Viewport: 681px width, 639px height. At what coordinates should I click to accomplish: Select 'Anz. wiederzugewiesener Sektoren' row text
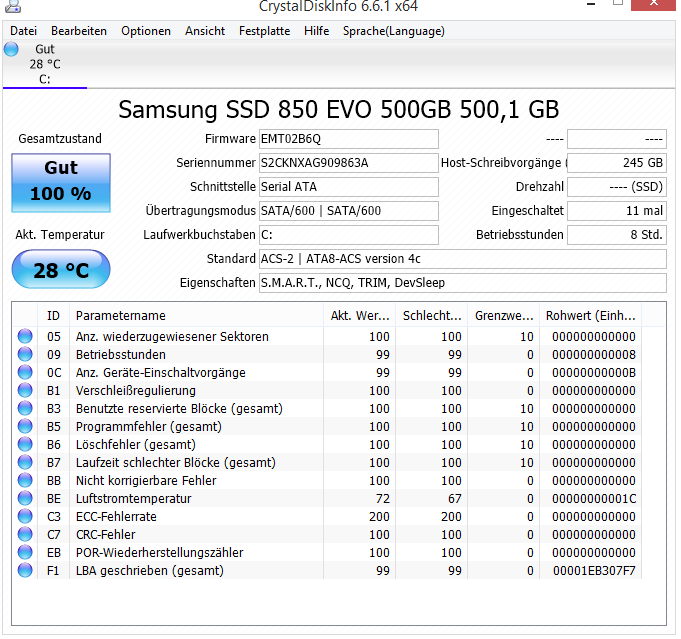pyautogui.click(x=172, y=337)
